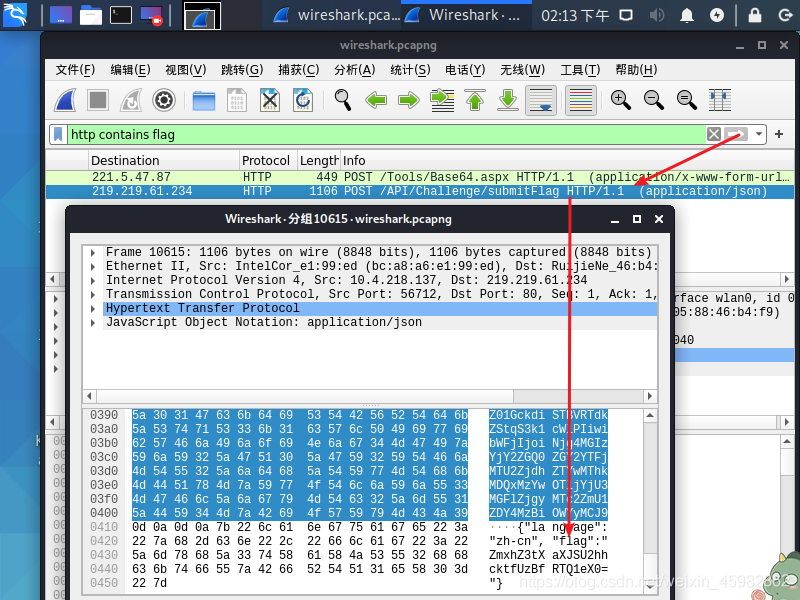The height and width of the screenshot is (600, 800).
Task: Open the 分析(A) menu
Action: [x=355, y=69]
